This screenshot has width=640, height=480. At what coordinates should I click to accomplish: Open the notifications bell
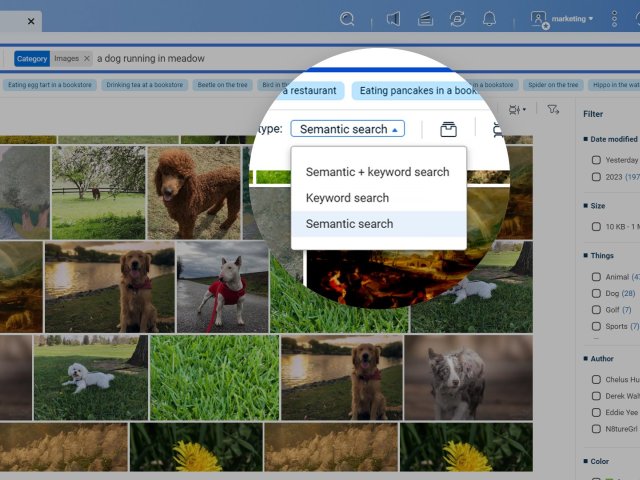(x=489, y=19)
